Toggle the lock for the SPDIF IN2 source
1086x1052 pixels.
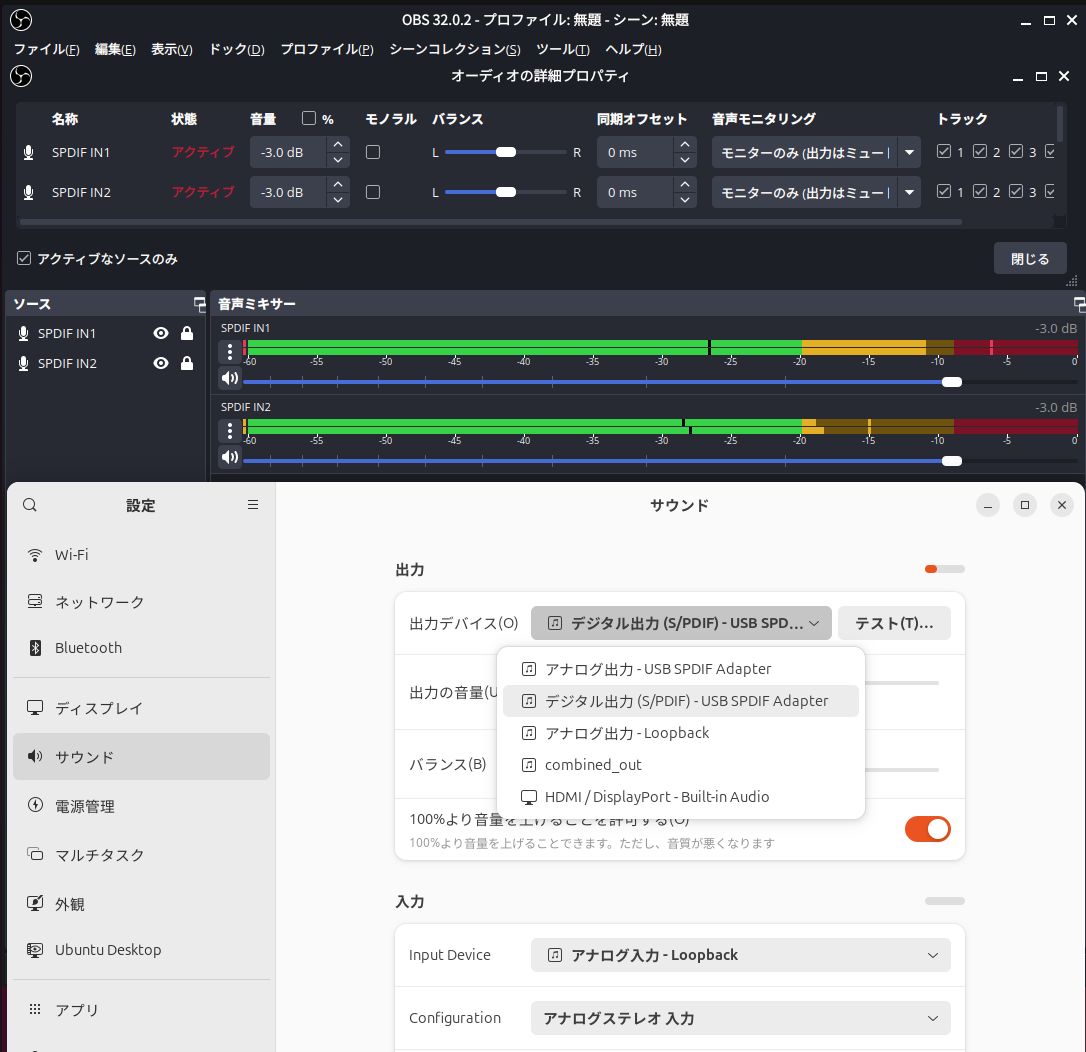point(187,364)
